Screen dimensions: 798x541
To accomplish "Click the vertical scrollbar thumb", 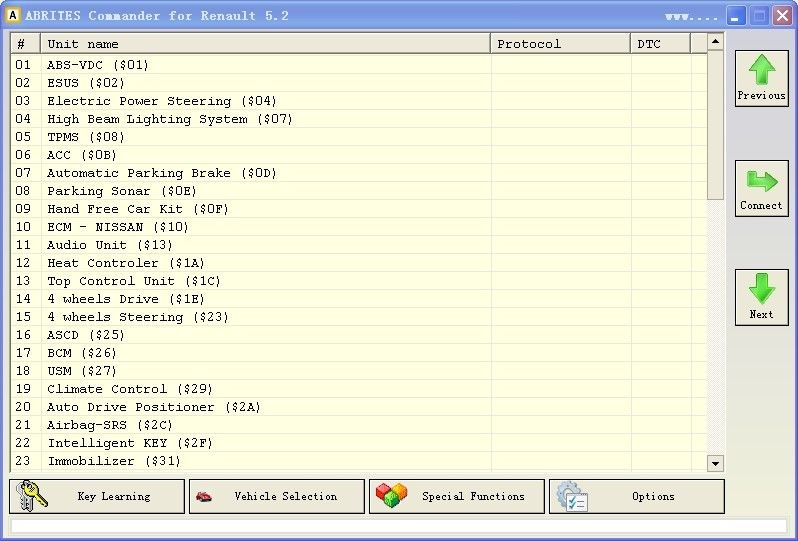I will (715, 125).
